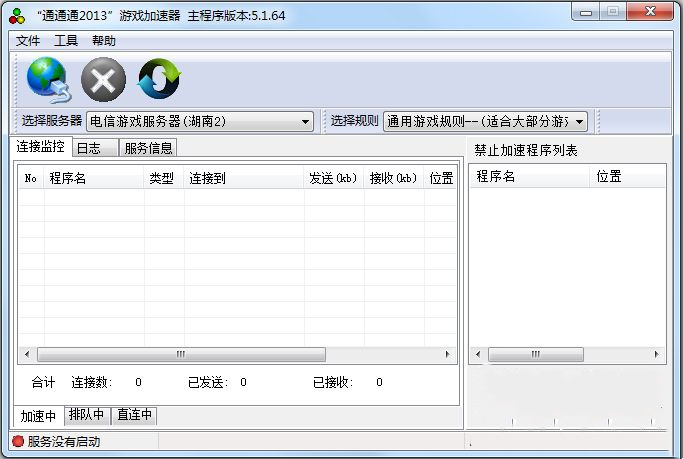
Task: Select the 排队中 bottom tab
Action: [x=88, y=415]
